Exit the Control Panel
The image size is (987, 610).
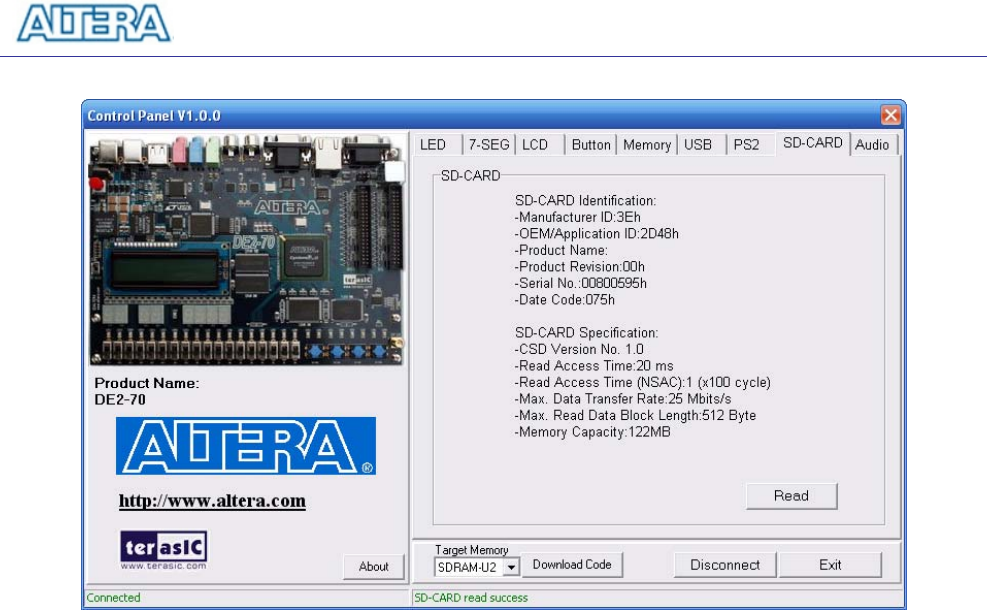coord(830,565)
